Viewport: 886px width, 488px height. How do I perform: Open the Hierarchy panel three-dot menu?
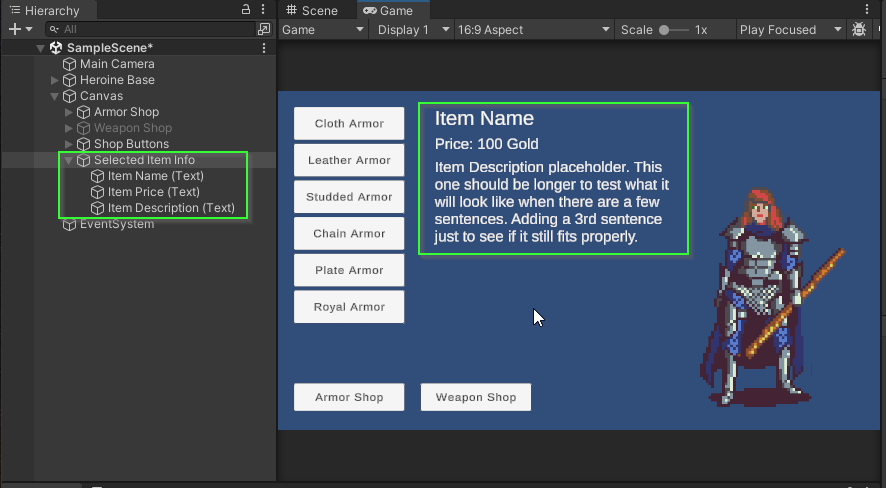click(x=264, y=10)
